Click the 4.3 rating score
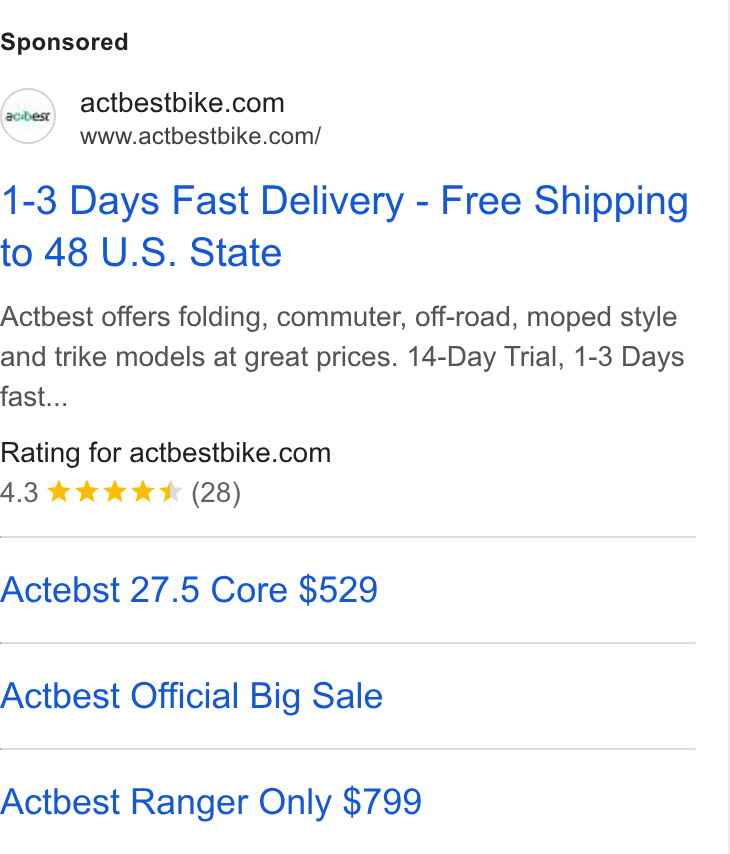Viewport: 730px width, 854px height. point(19,493)
